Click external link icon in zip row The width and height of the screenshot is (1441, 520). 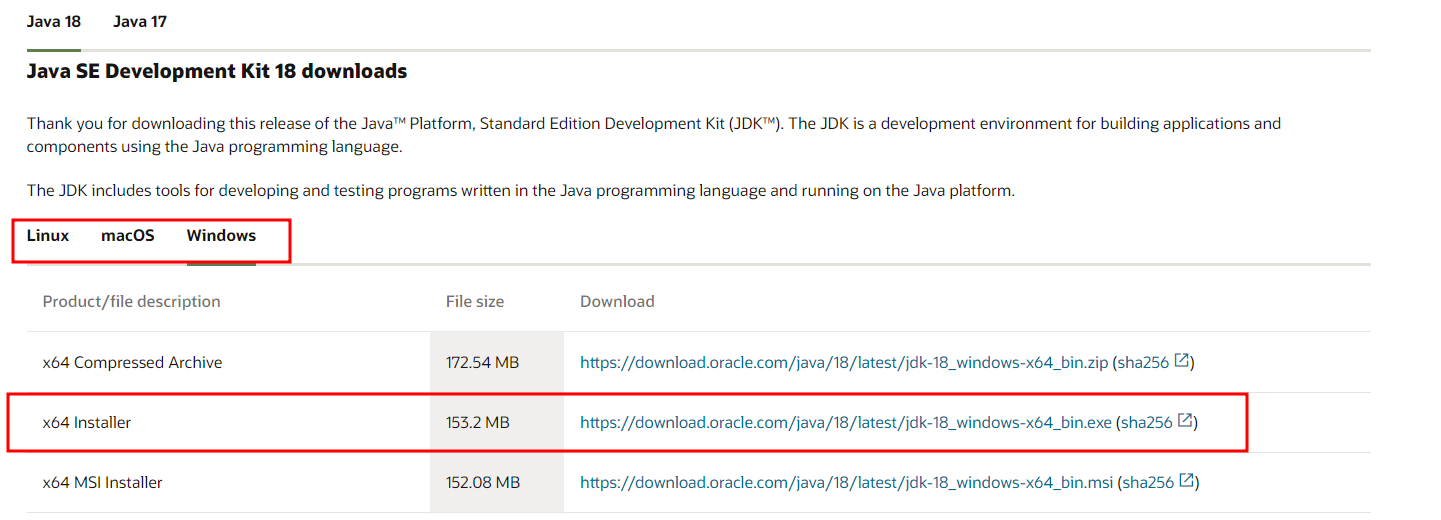[1182, 361]
